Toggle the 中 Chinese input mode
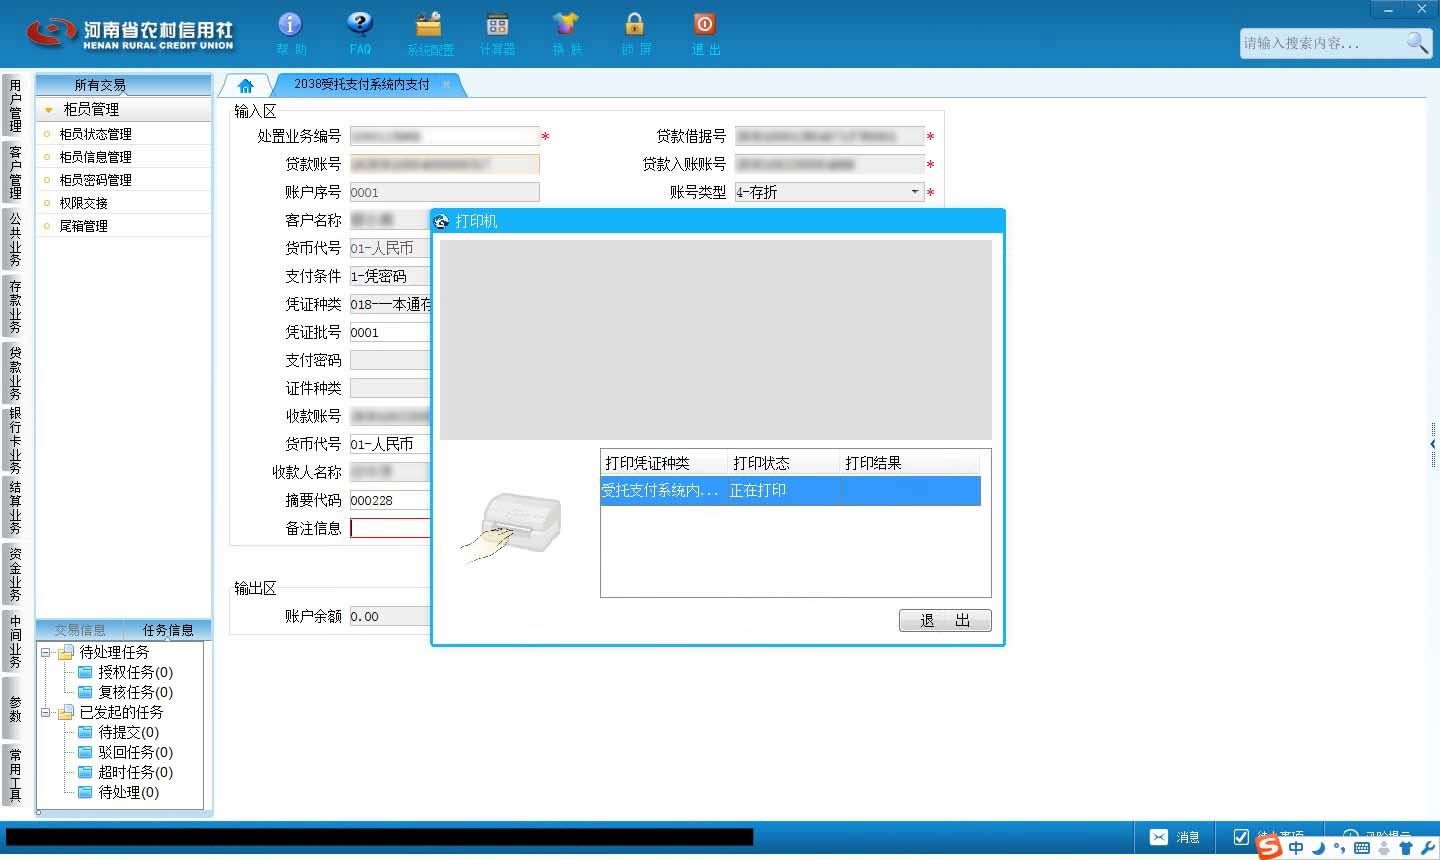Screen dimensions: 1440x860 (x=1296, y=848)
